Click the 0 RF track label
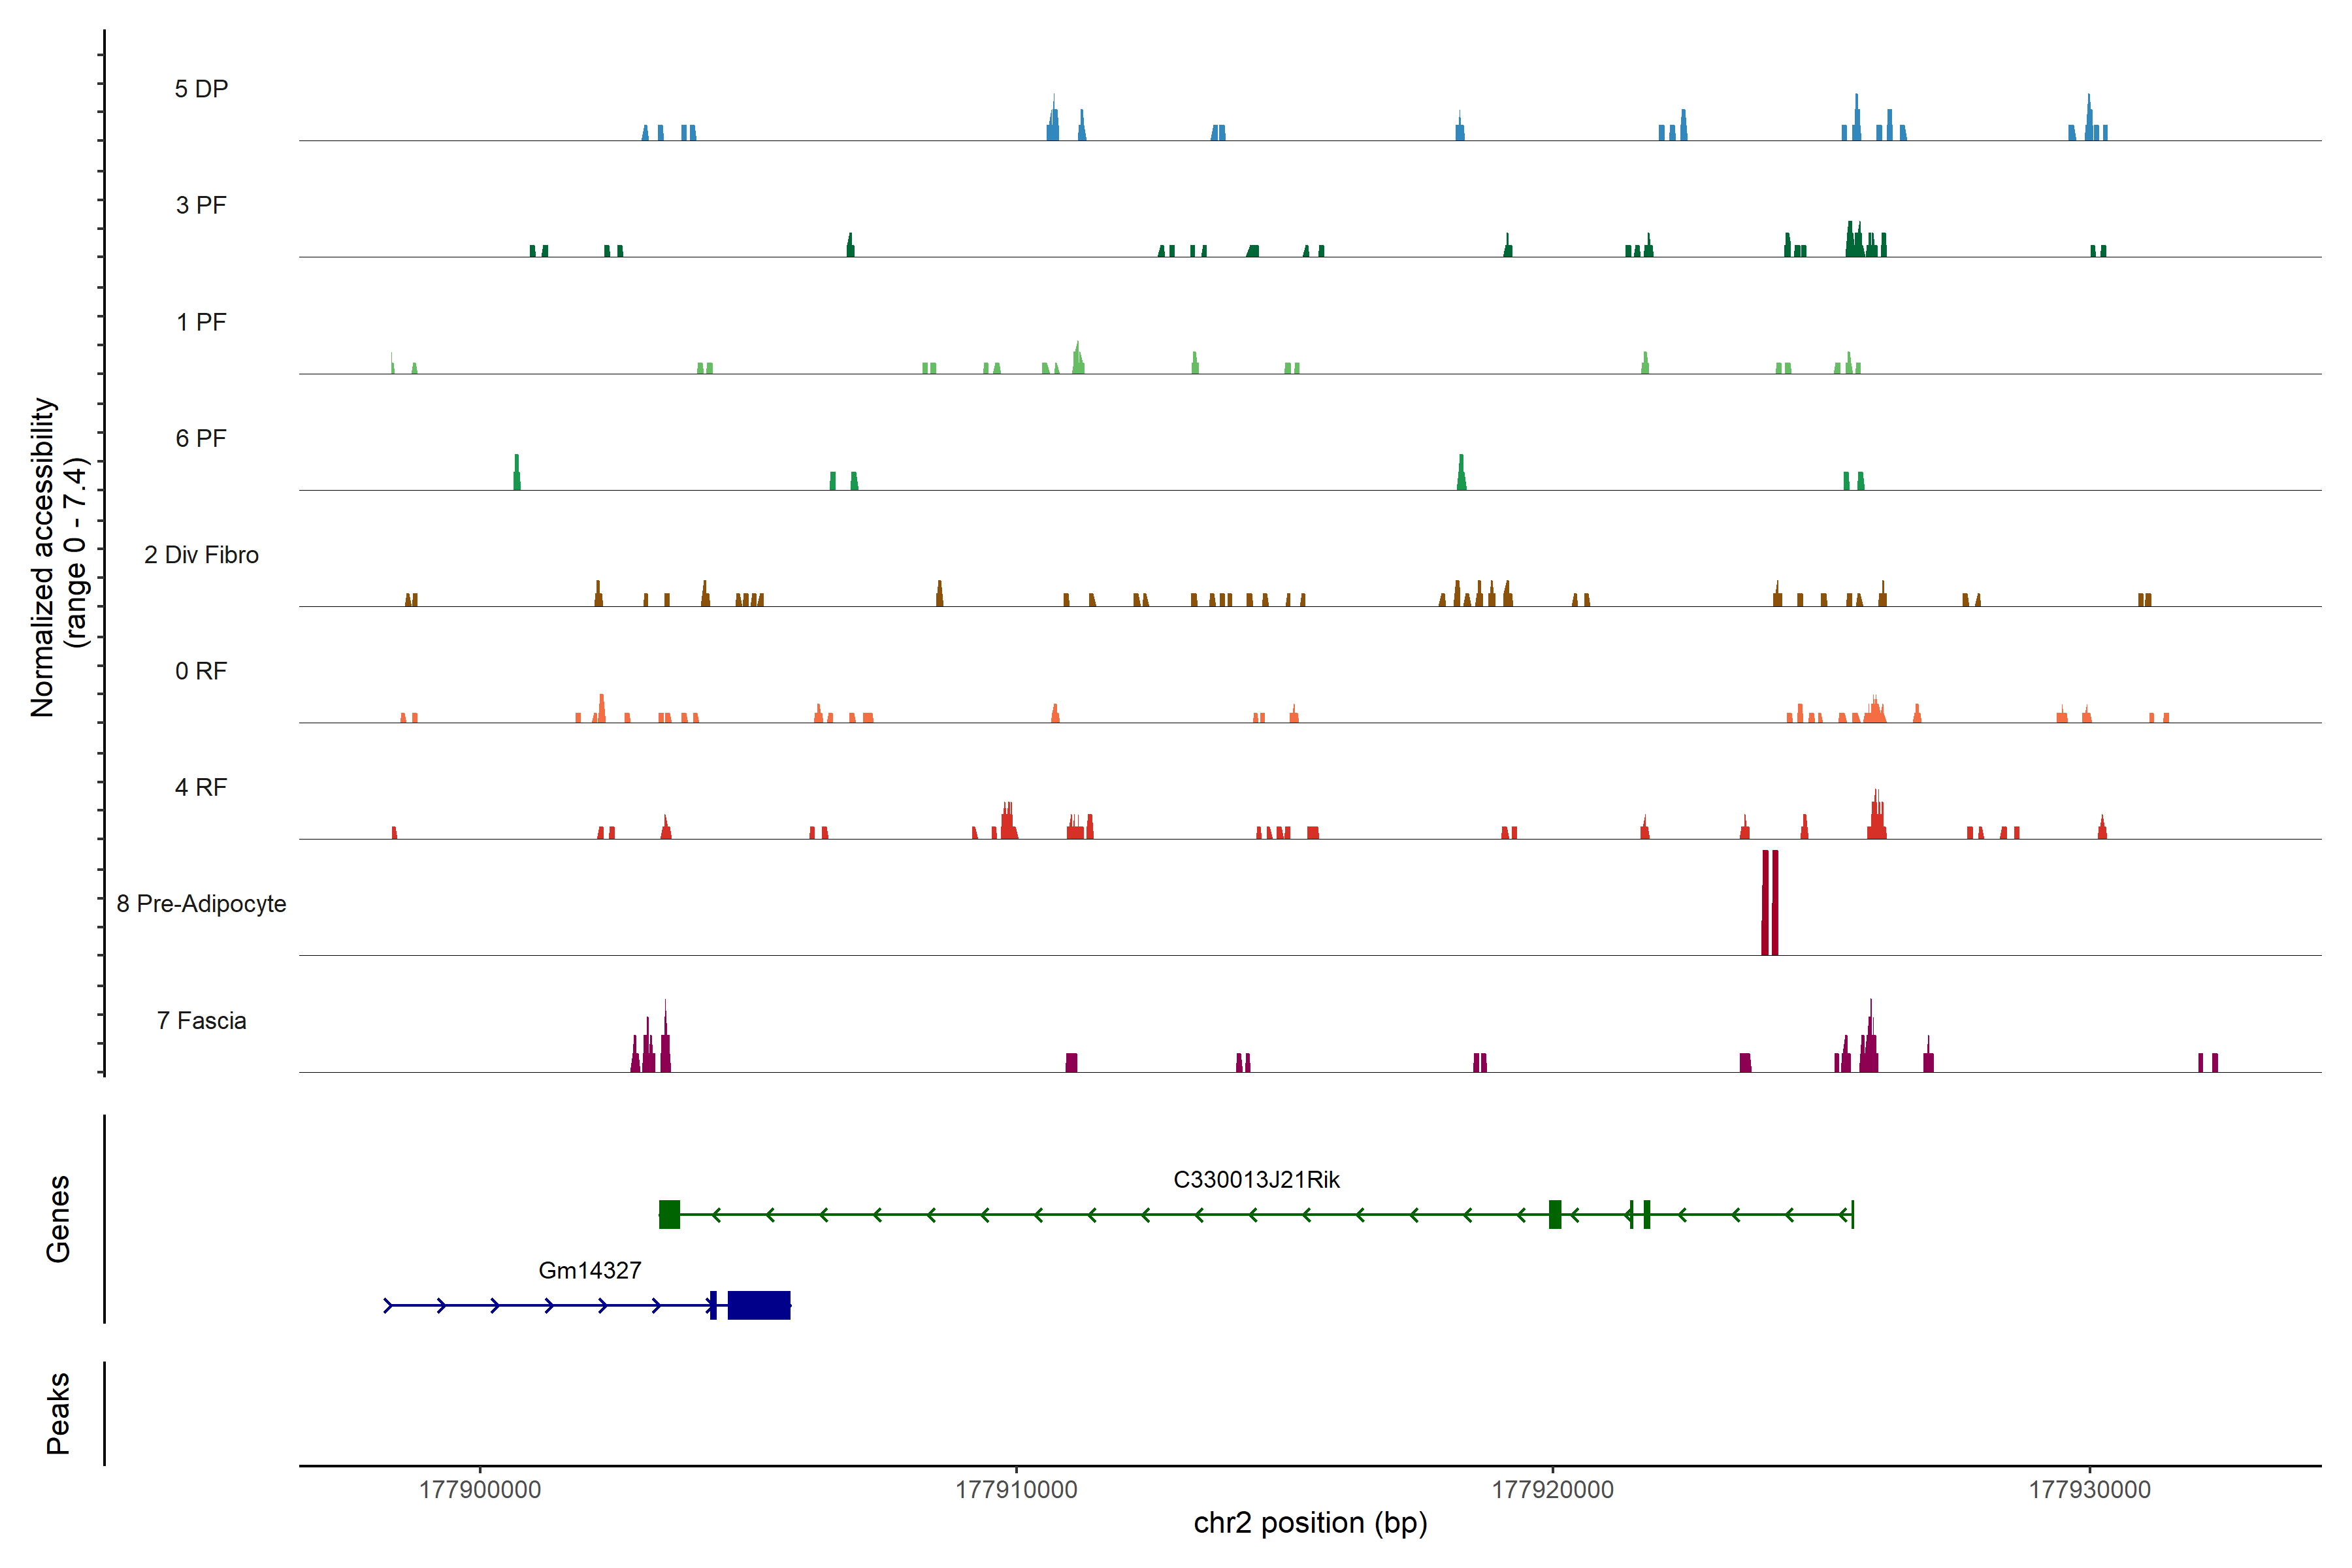The image size is (2352, 1568). pos(201,671)
